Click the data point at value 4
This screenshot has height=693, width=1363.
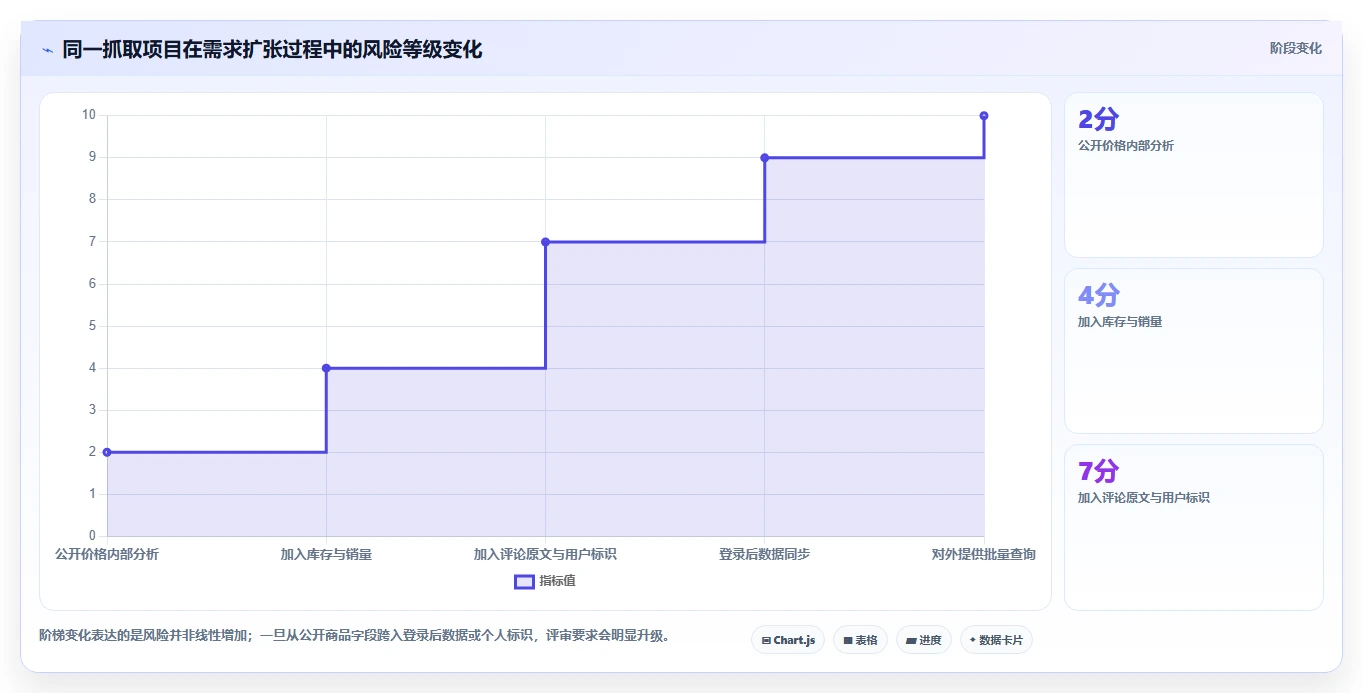326,368
